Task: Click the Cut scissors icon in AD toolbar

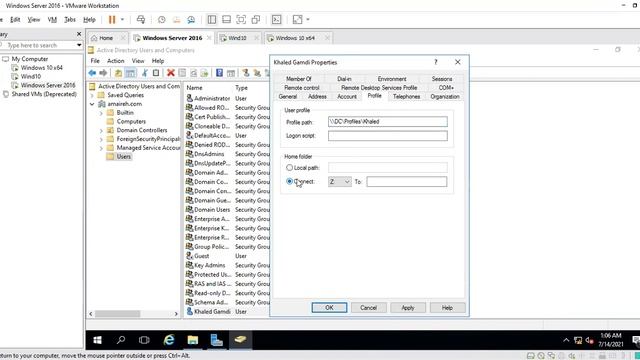Action: click(x=145, y=73)
